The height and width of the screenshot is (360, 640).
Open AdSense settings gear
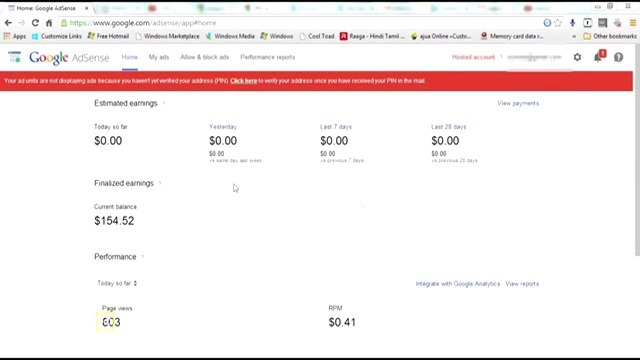[577, 57]
